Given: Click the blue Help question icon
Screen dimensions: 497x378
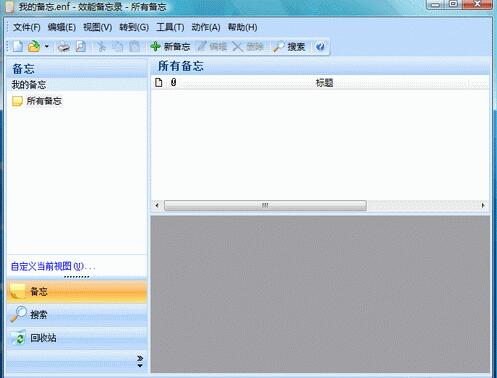Looking at the screenshot, I should pyautogui.click(x=320, y=47).
